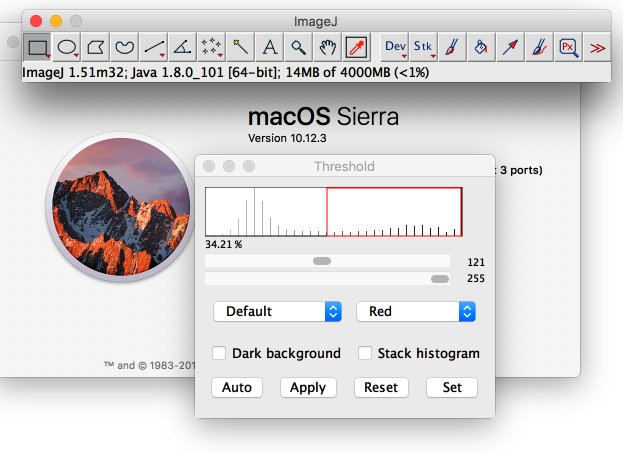Select the Wand tracing tool
The width and height of the screenshot is (623, 452).
pos(241,47)
